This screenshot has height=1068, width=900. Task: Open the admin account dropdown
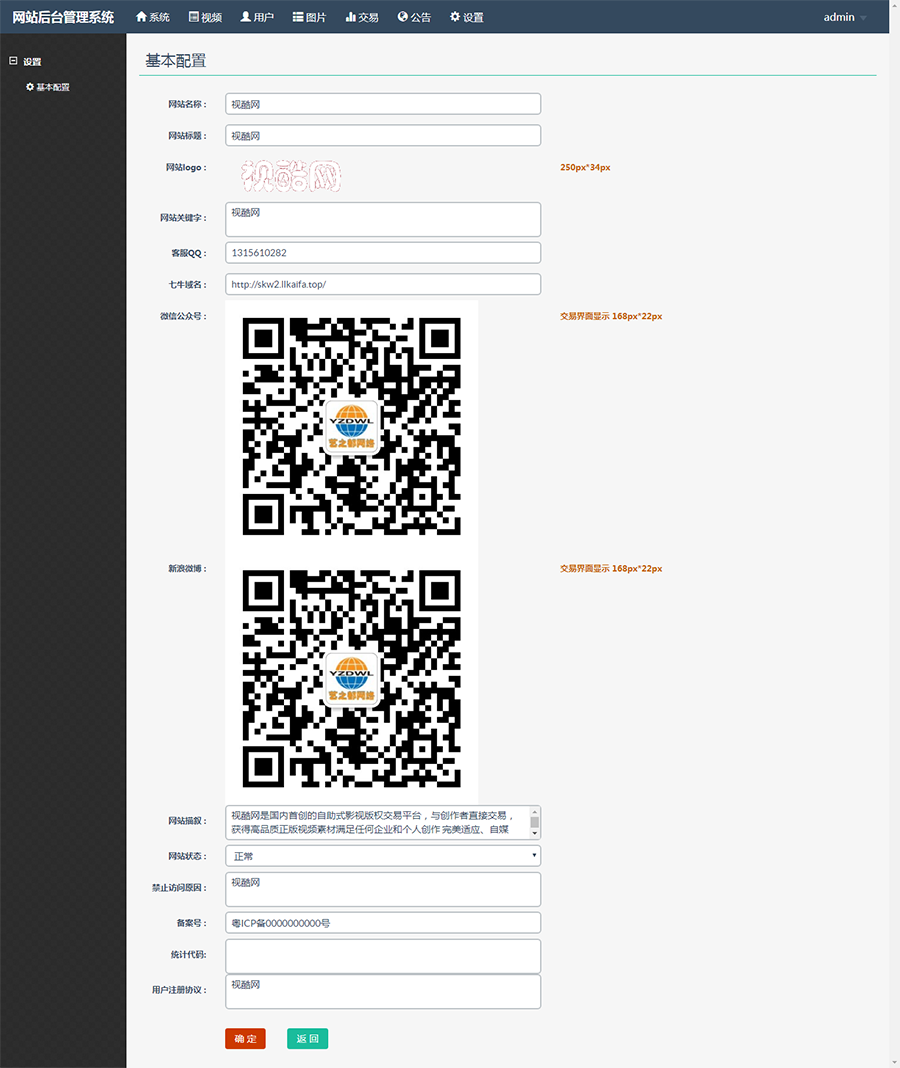pos(845,17)
